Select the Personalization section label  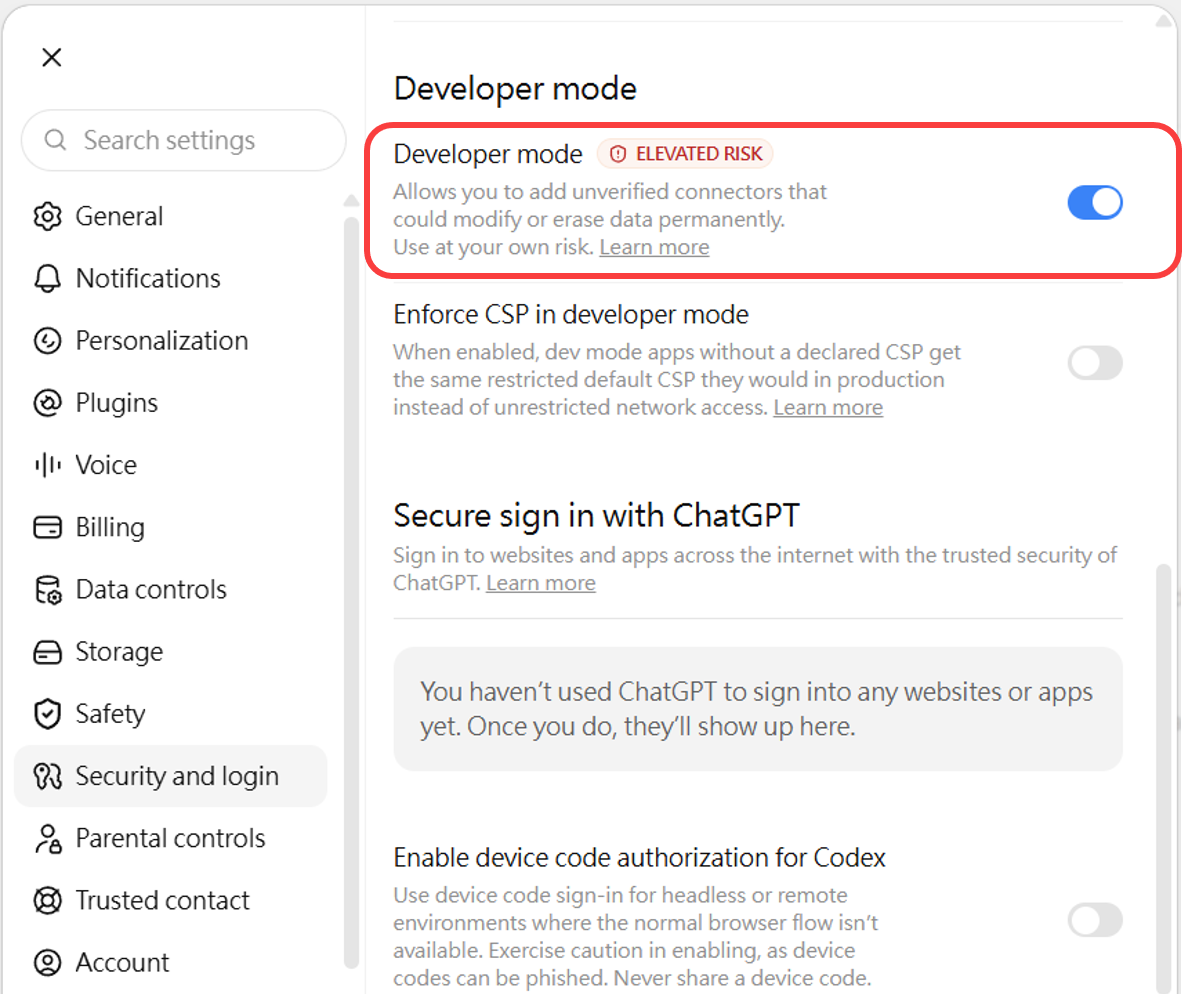162,341
